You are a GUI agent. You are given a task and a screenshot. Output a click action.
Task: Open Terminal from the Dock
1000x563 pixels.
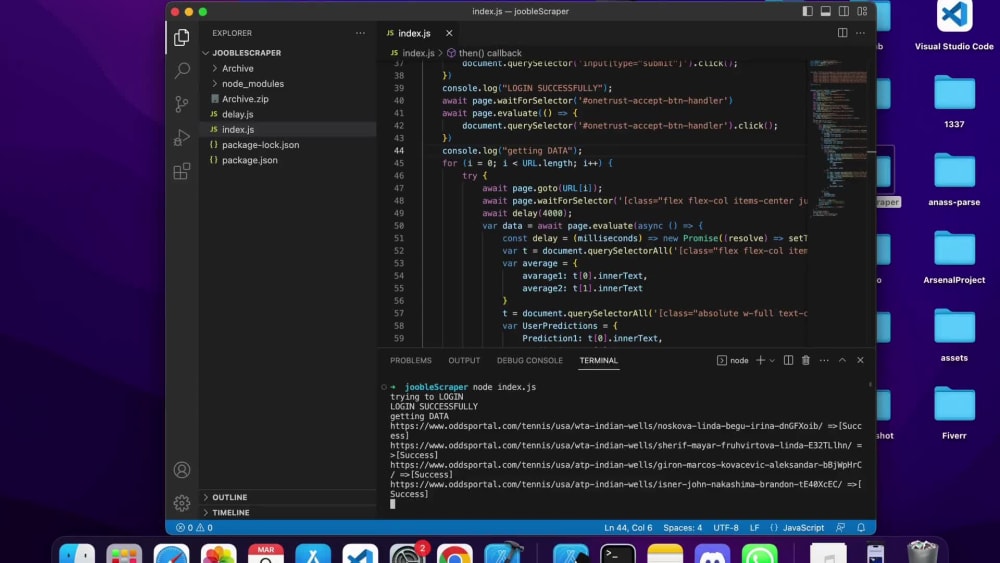click(617, 555)
